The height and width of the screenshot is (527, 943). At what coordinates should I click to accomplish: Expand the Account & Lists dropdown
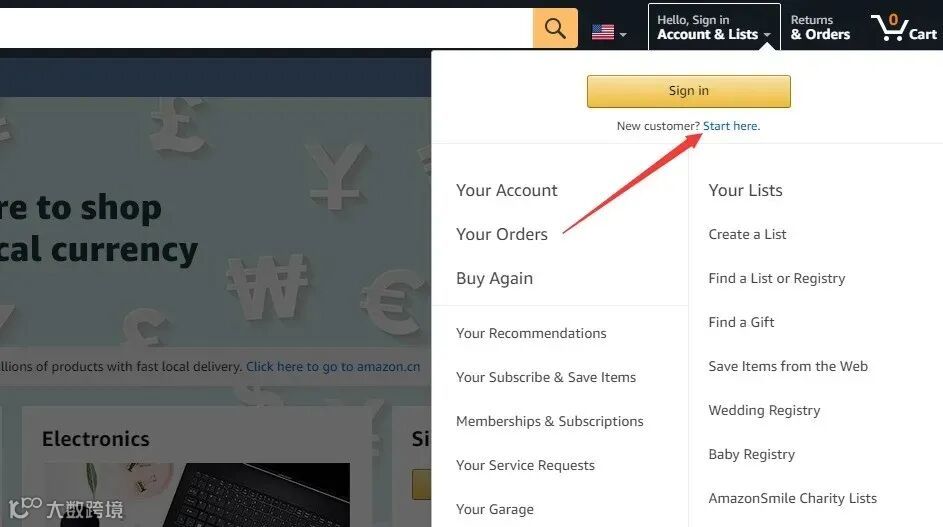click(714, 27)
